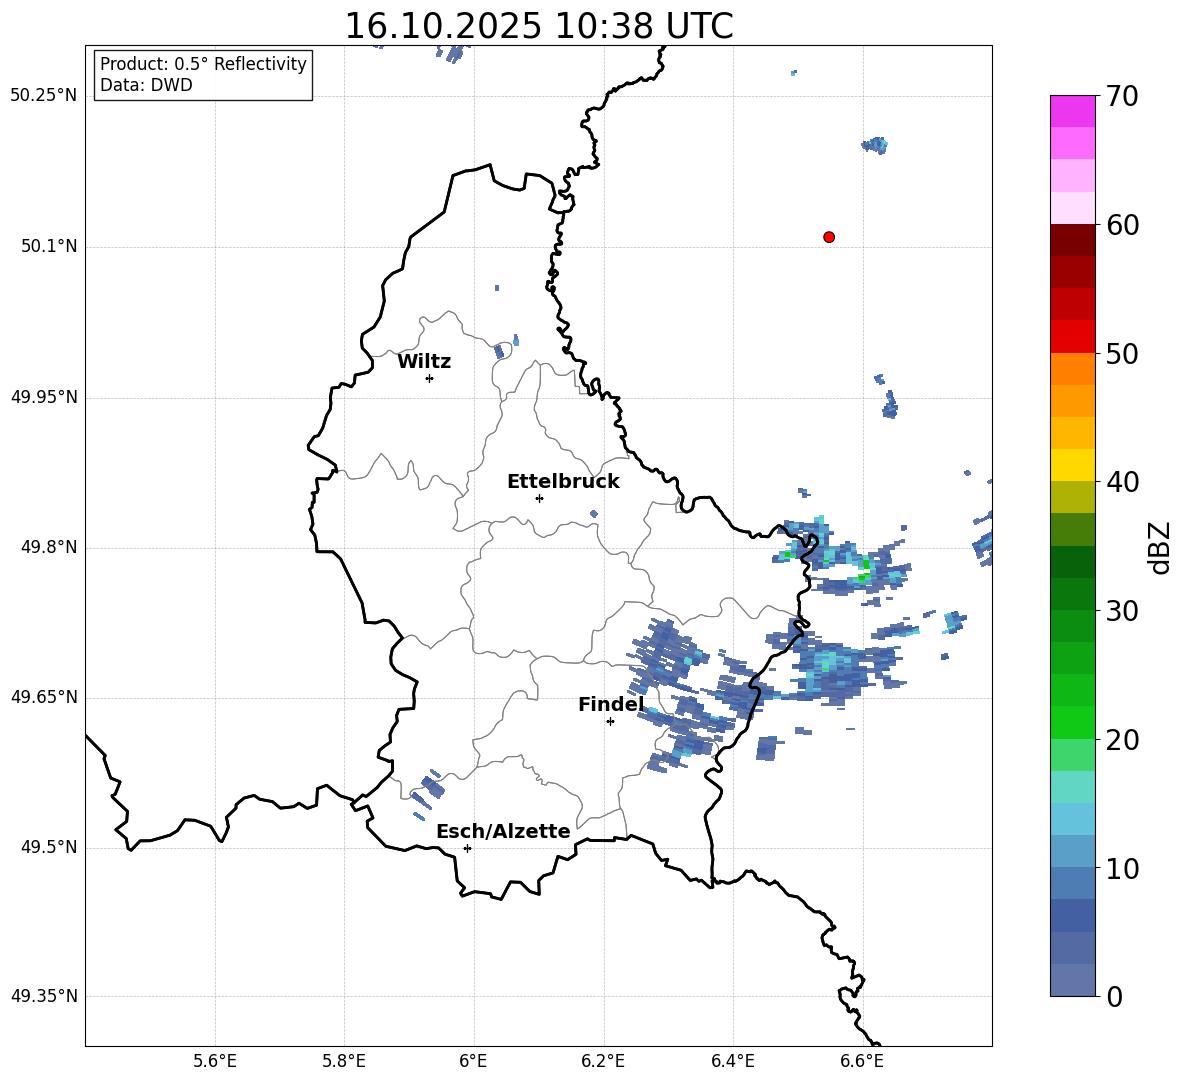Click the 5.8°E longitude label
The image size is (1184, 1081).
(344, 1061)
